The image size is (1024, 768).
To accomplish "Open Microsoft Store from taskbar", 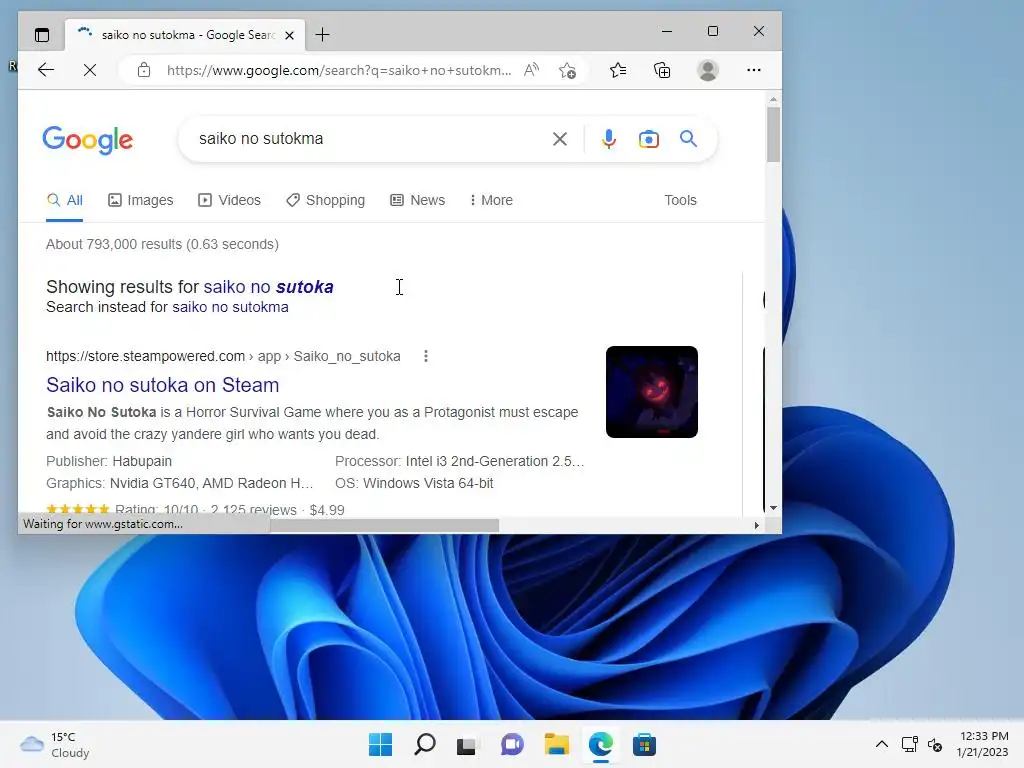I will coord(645,744).
